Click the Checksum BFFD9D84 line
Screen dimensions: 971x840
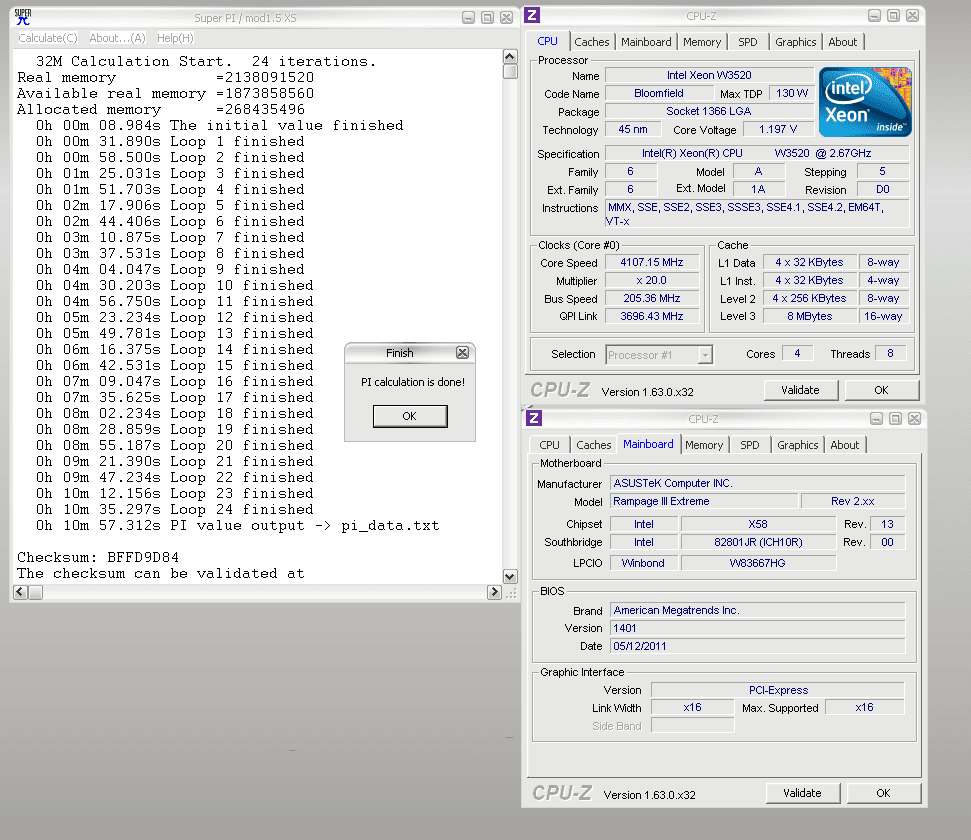point(98,558)
